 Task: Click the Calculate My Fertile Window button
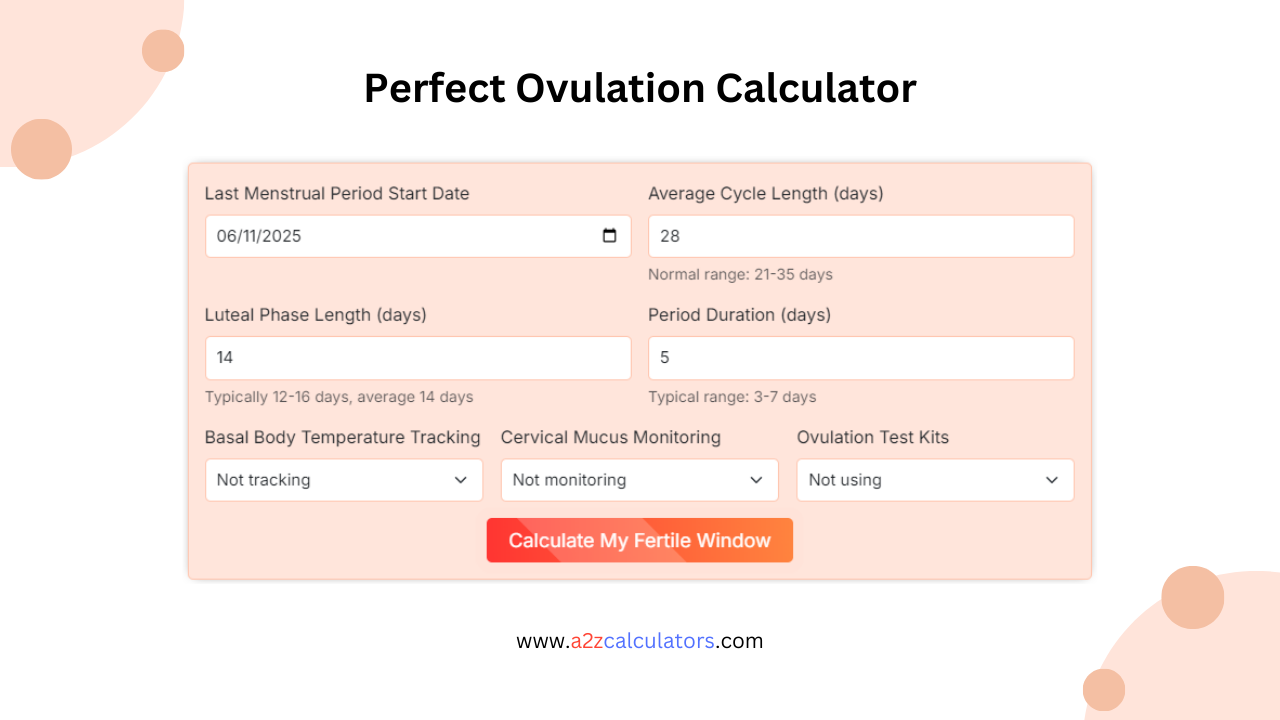coord(639,540)
